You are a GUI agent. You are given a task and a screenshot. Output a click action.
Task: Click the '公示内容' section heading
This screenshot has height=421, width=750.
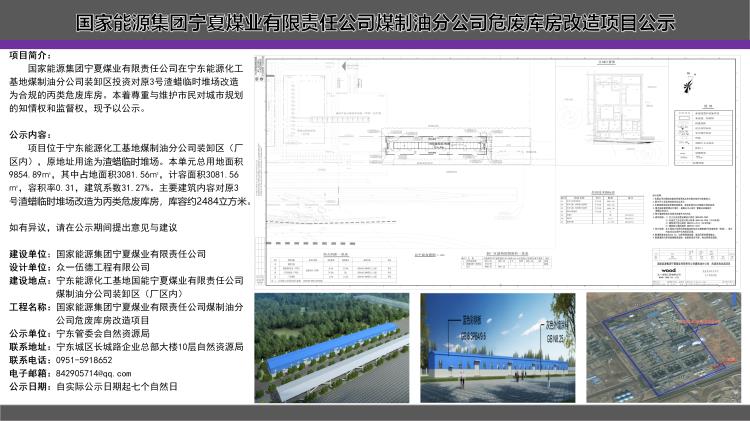coord(32,134)
